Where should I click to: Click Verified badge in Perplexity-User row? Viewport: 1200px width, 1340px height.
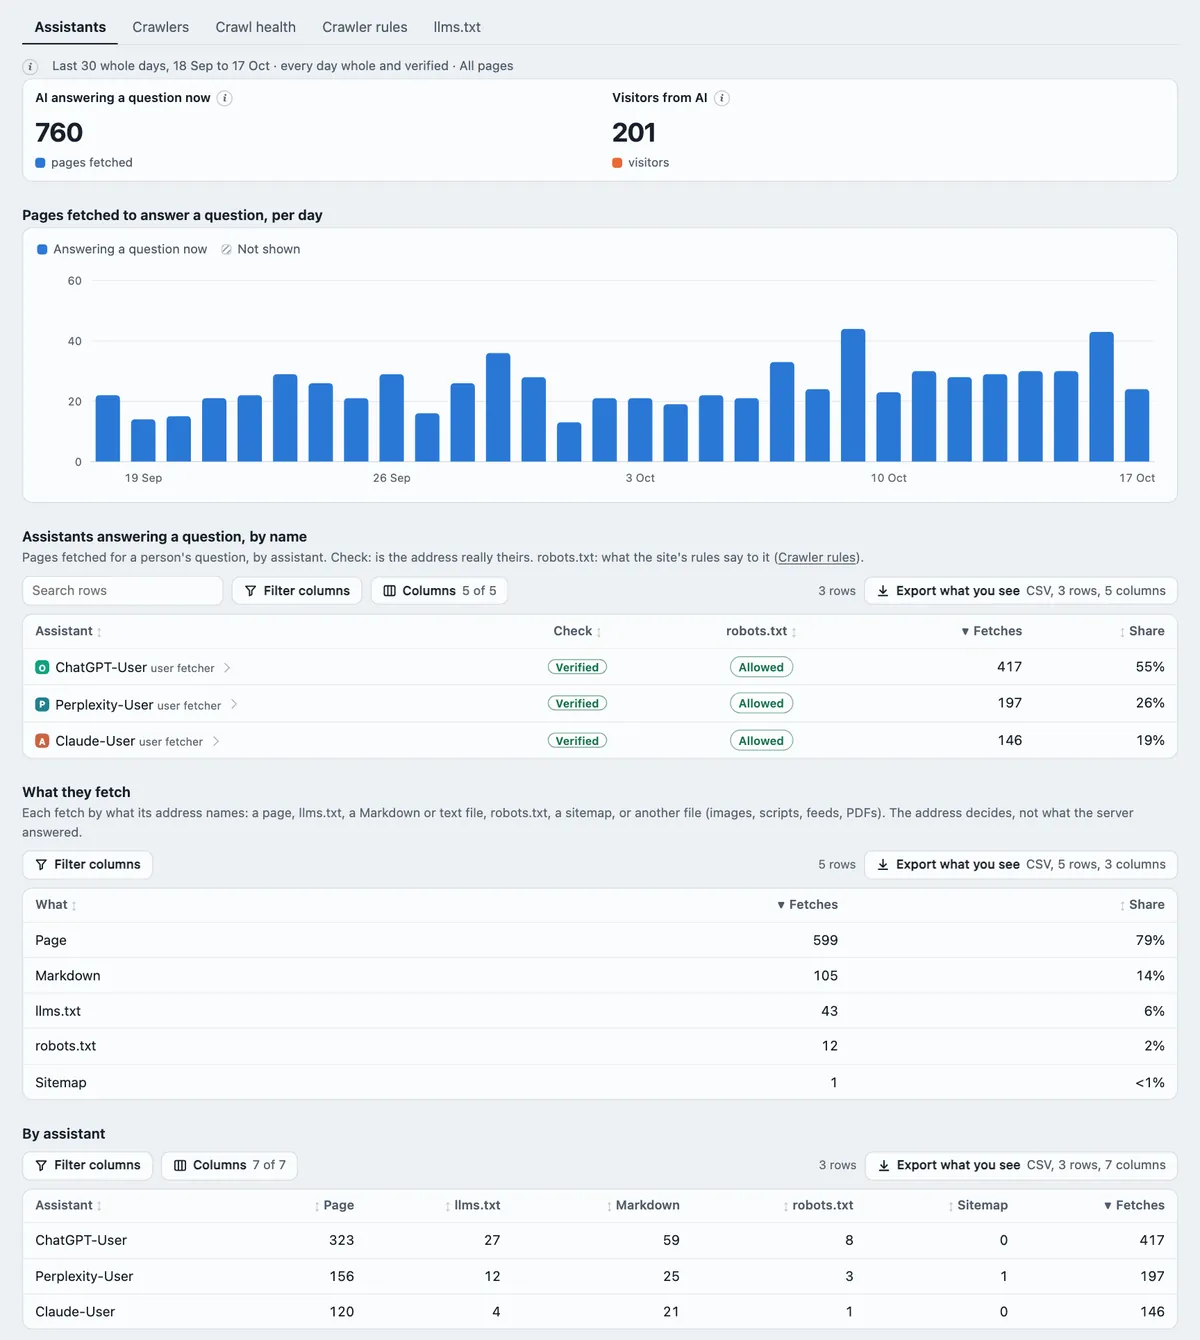point(577,704)
